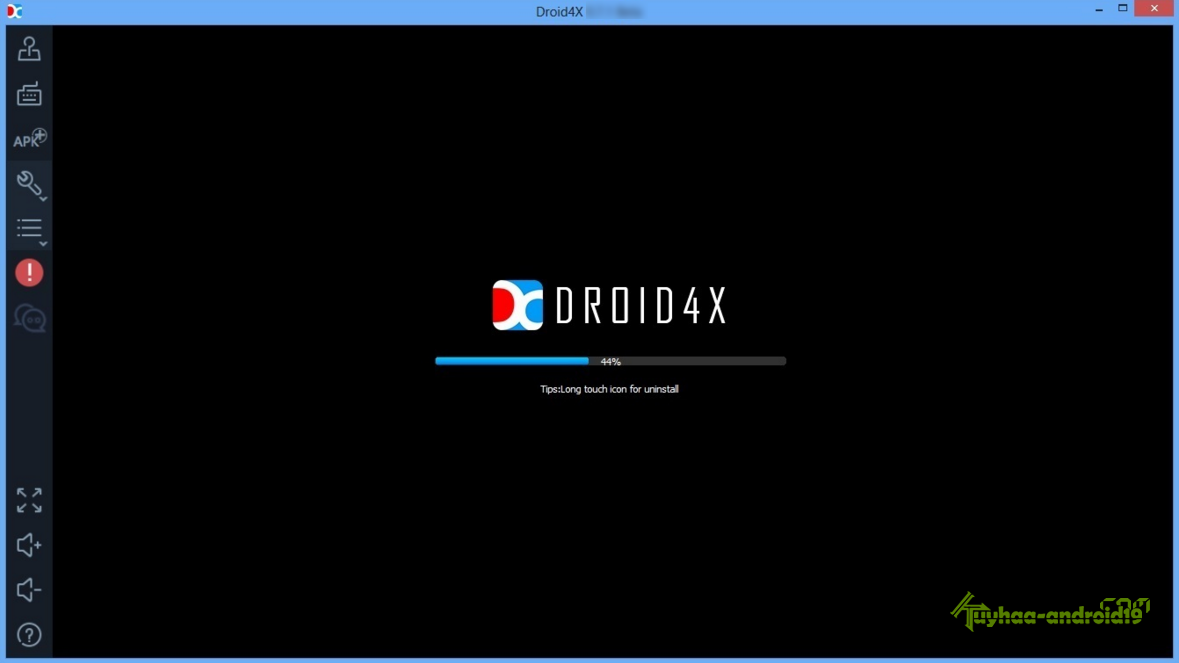Image resolution: width=1179 pixels, height=663 pixels.
Task: Open the chat feedback bubble icon
Action: [x=29, y=319]
